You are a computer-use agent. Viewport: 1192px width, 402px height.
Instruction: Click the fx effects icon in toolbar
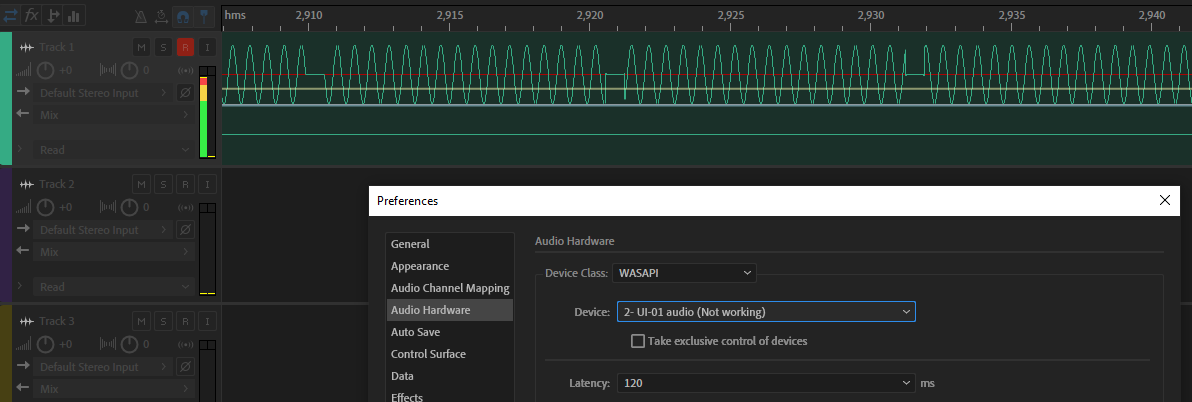click(x=31, y=16)
